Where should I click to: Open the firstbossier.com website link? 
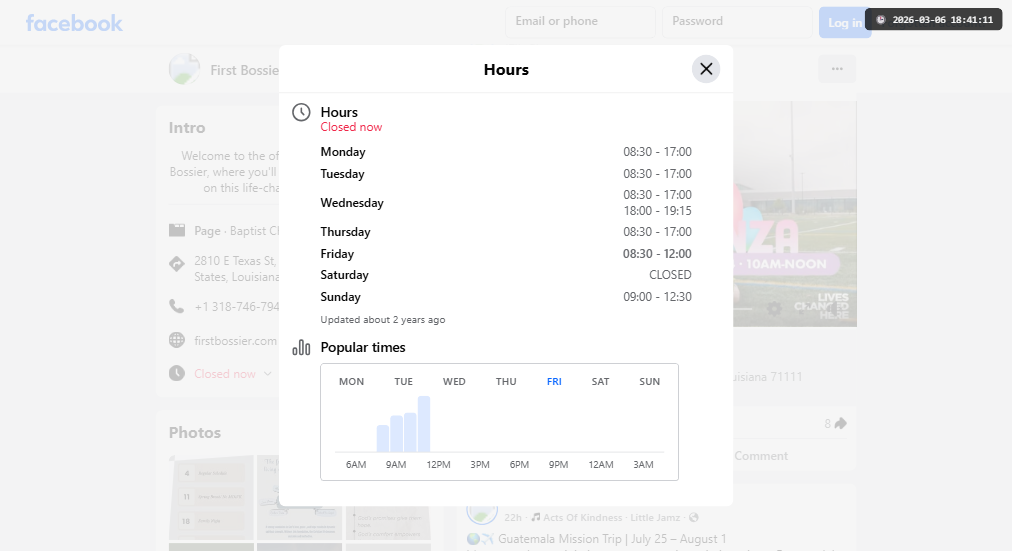(236, 341)
